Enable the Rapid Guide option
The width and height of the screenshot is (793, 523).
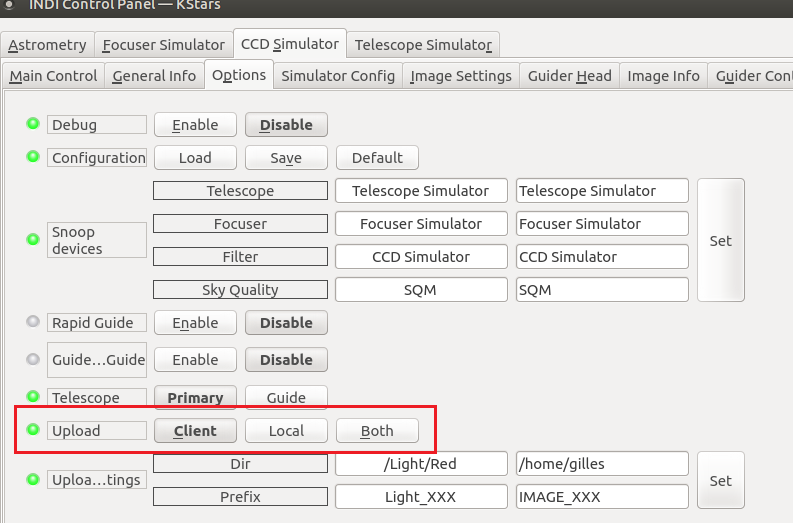pyautogui.click(x=195, y=323)
